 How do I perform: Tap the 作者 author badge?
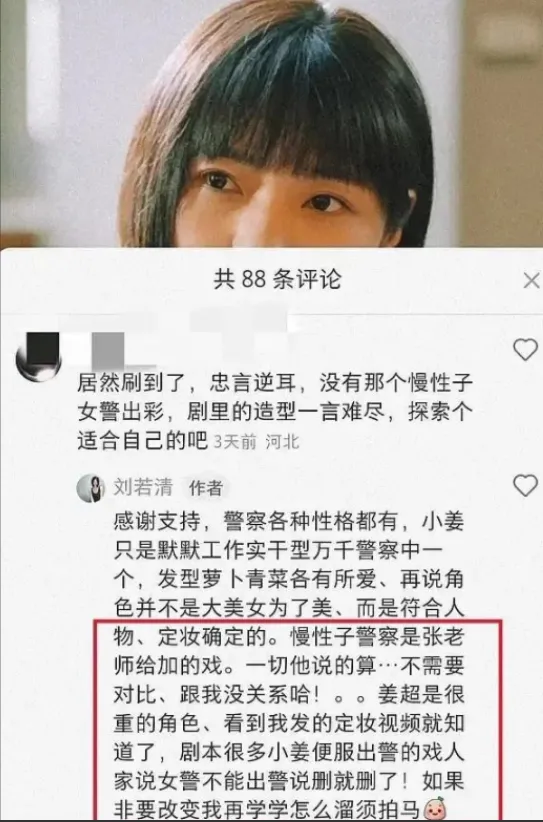click(x=205, y=488)
